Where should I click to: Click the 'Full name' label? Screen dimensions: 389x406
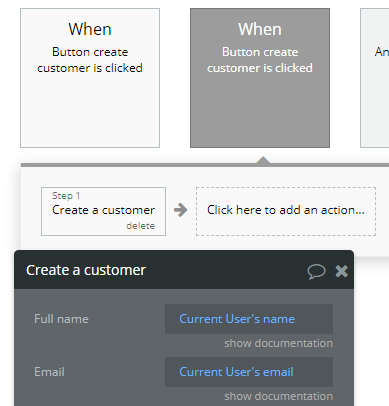(x=61, y=319)
